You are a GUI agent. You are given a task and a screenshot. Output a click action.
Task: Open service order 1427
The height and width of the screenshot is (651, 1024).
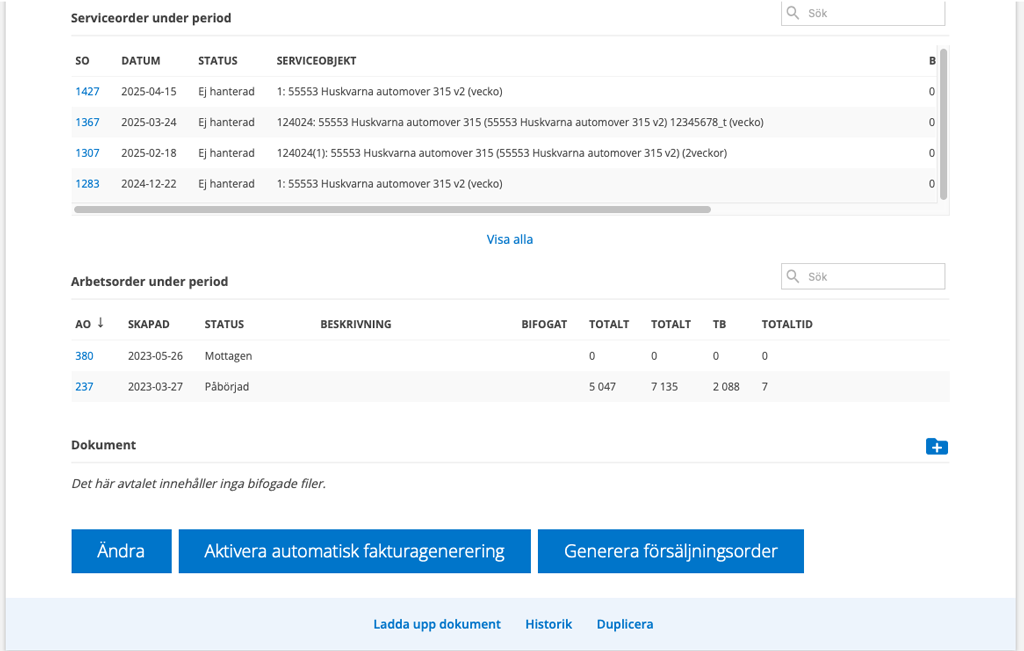click(87, 91)
